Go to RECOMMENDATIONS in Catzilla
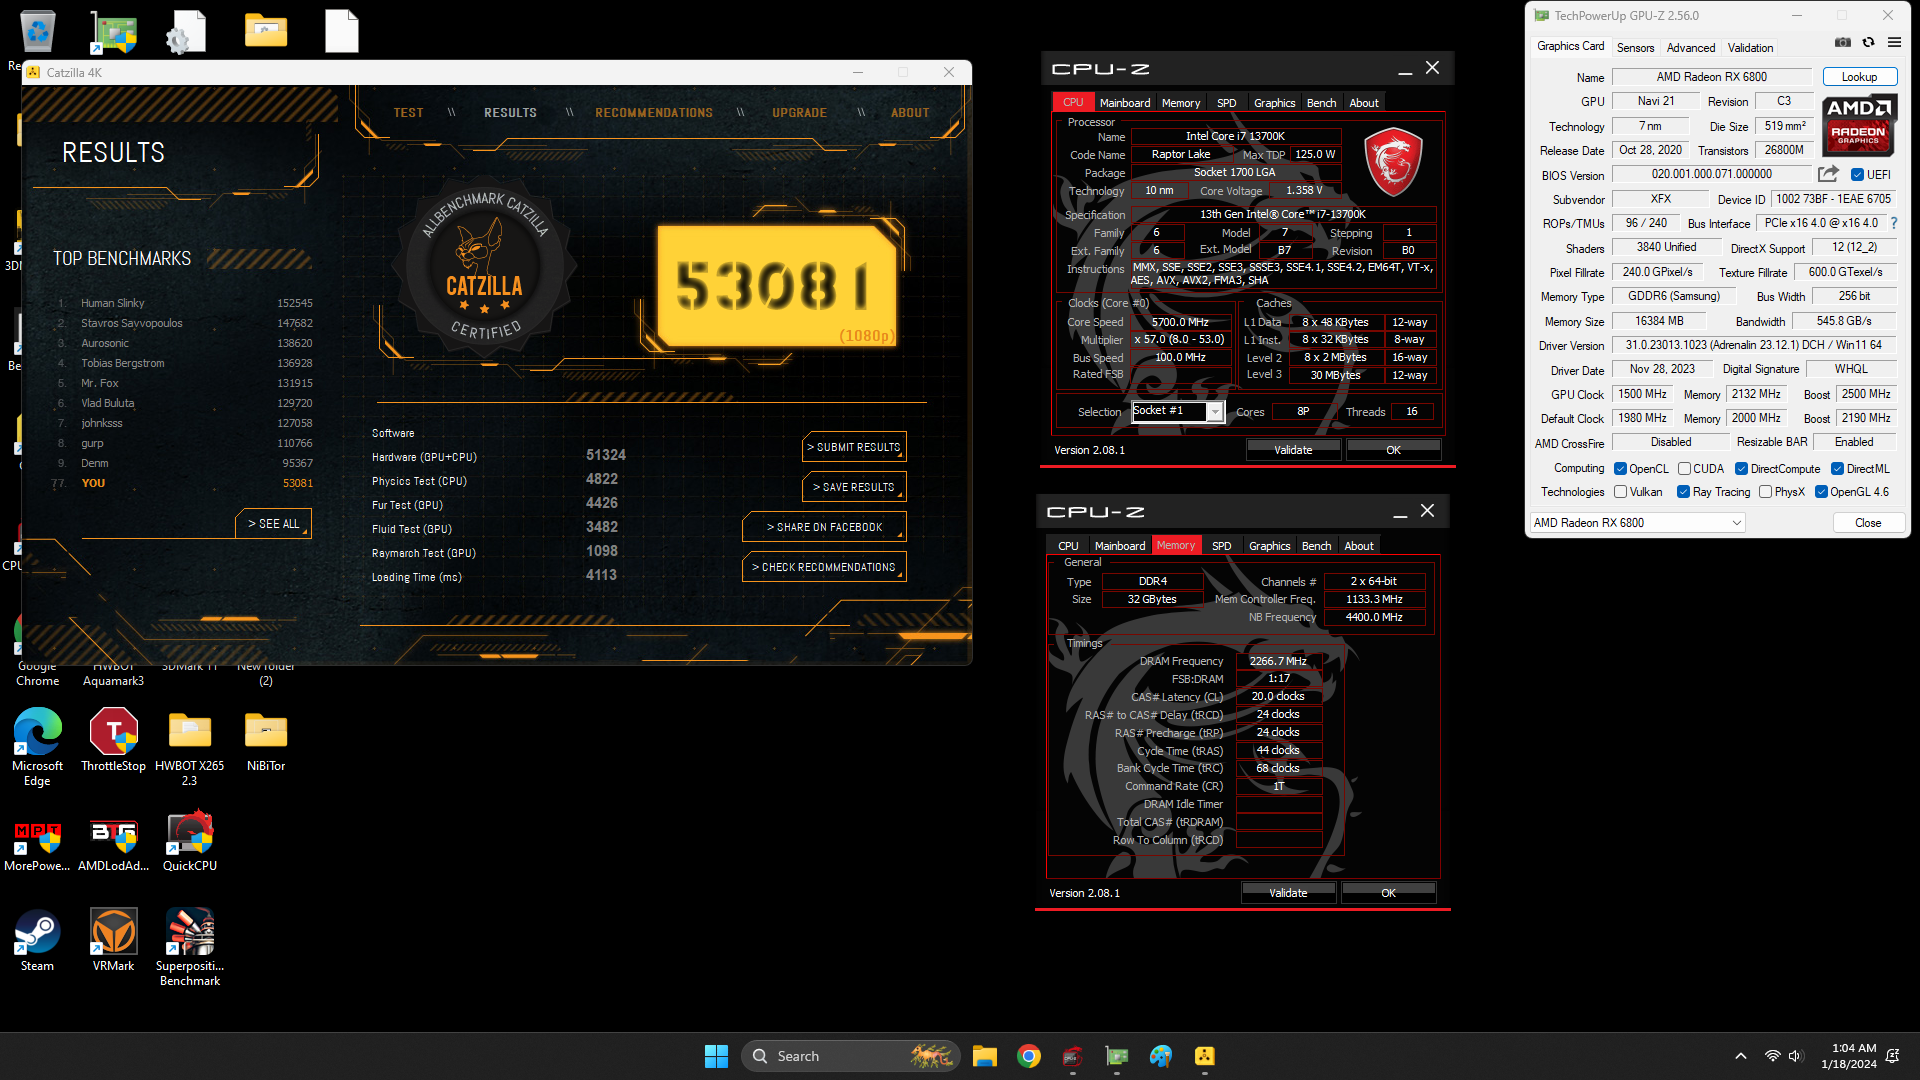1920x1080 pixels. pos(654,113)
